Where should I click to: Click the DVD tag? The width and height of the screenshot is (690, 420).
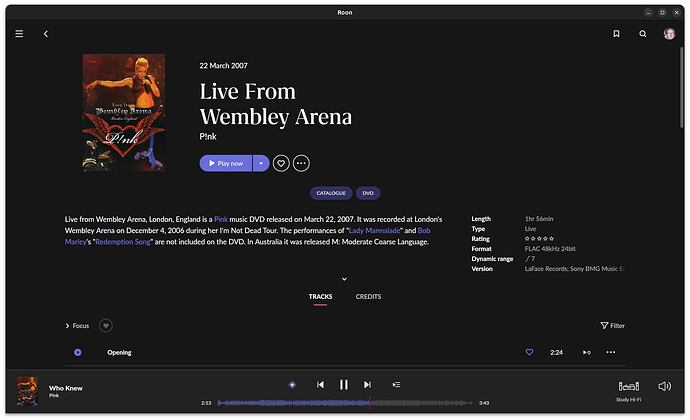[368, 193]
